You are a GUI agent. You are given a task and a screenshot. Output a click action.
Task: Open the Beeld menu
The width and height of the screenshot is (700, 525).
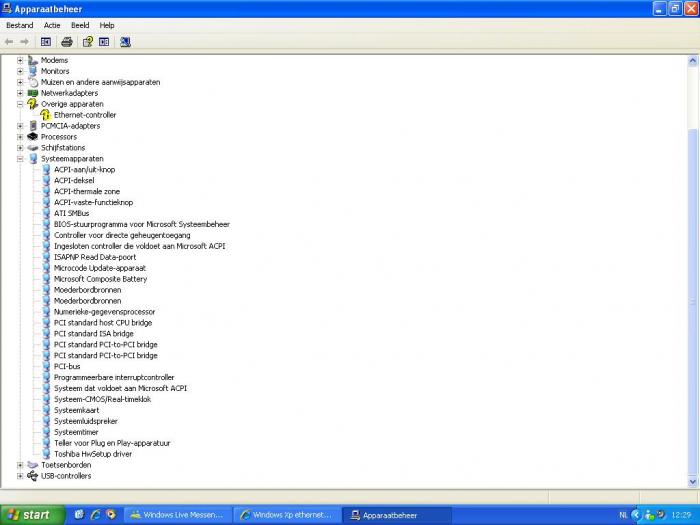click(80, 25)
